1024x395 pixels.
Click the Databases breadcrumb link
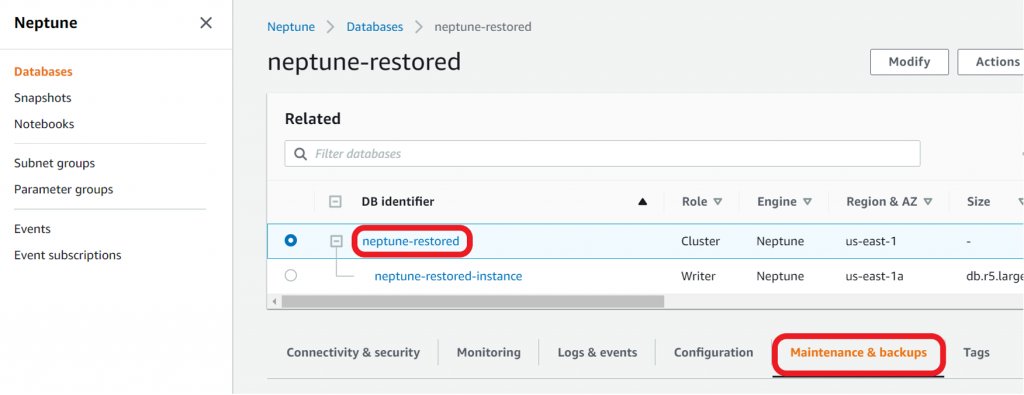coord(374,27)
